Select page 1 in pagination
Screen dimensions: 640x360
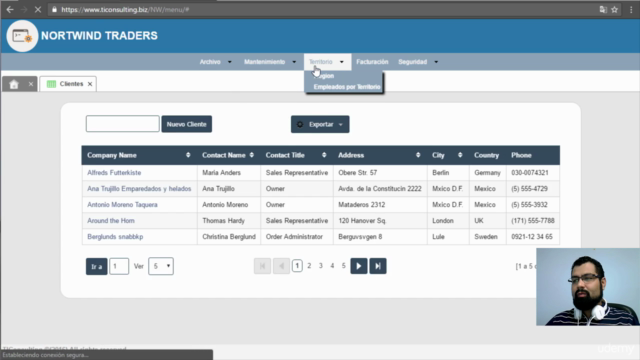pos(297,266)
